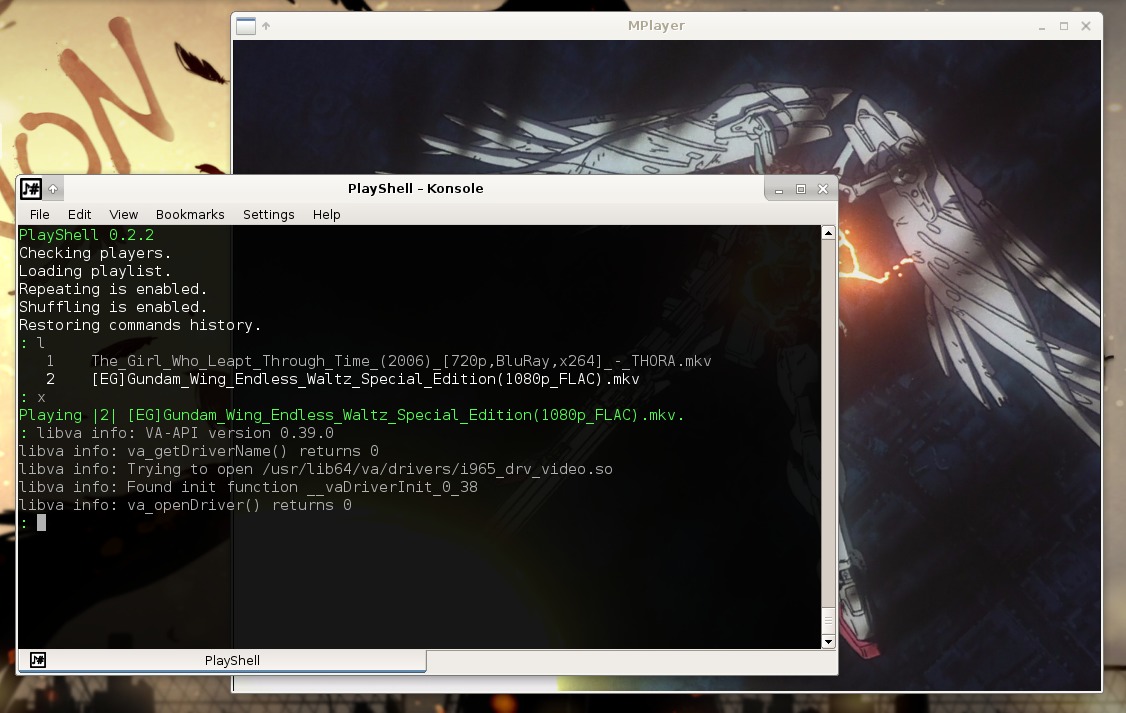Image resolution: width=1126 pixels, height=713 pixels.
Task: Minimize the MPlayer video window
Action: pyautogui.click(x=1042, y=26)
